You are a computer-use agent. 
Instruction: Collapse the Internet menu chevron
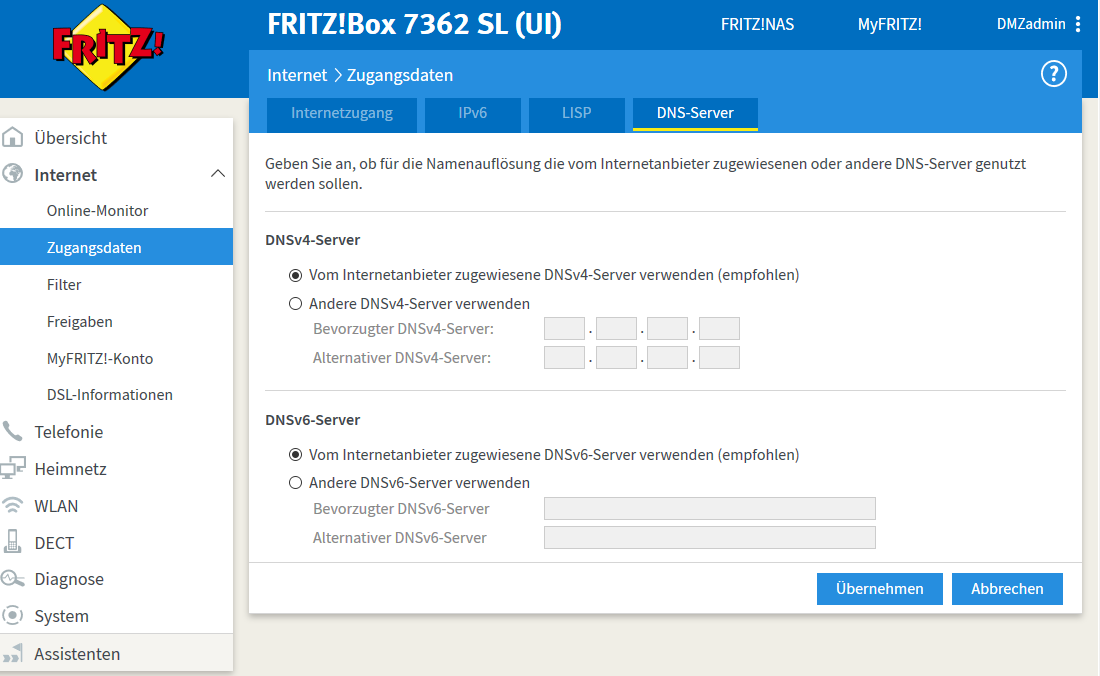coord(218,174)
